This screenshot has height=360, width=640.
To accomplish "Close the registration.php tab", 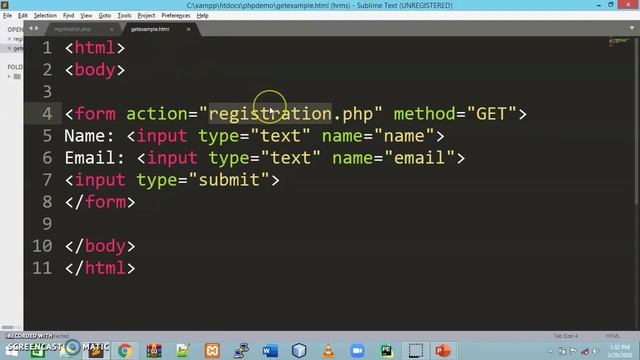I will coord(111,29).
